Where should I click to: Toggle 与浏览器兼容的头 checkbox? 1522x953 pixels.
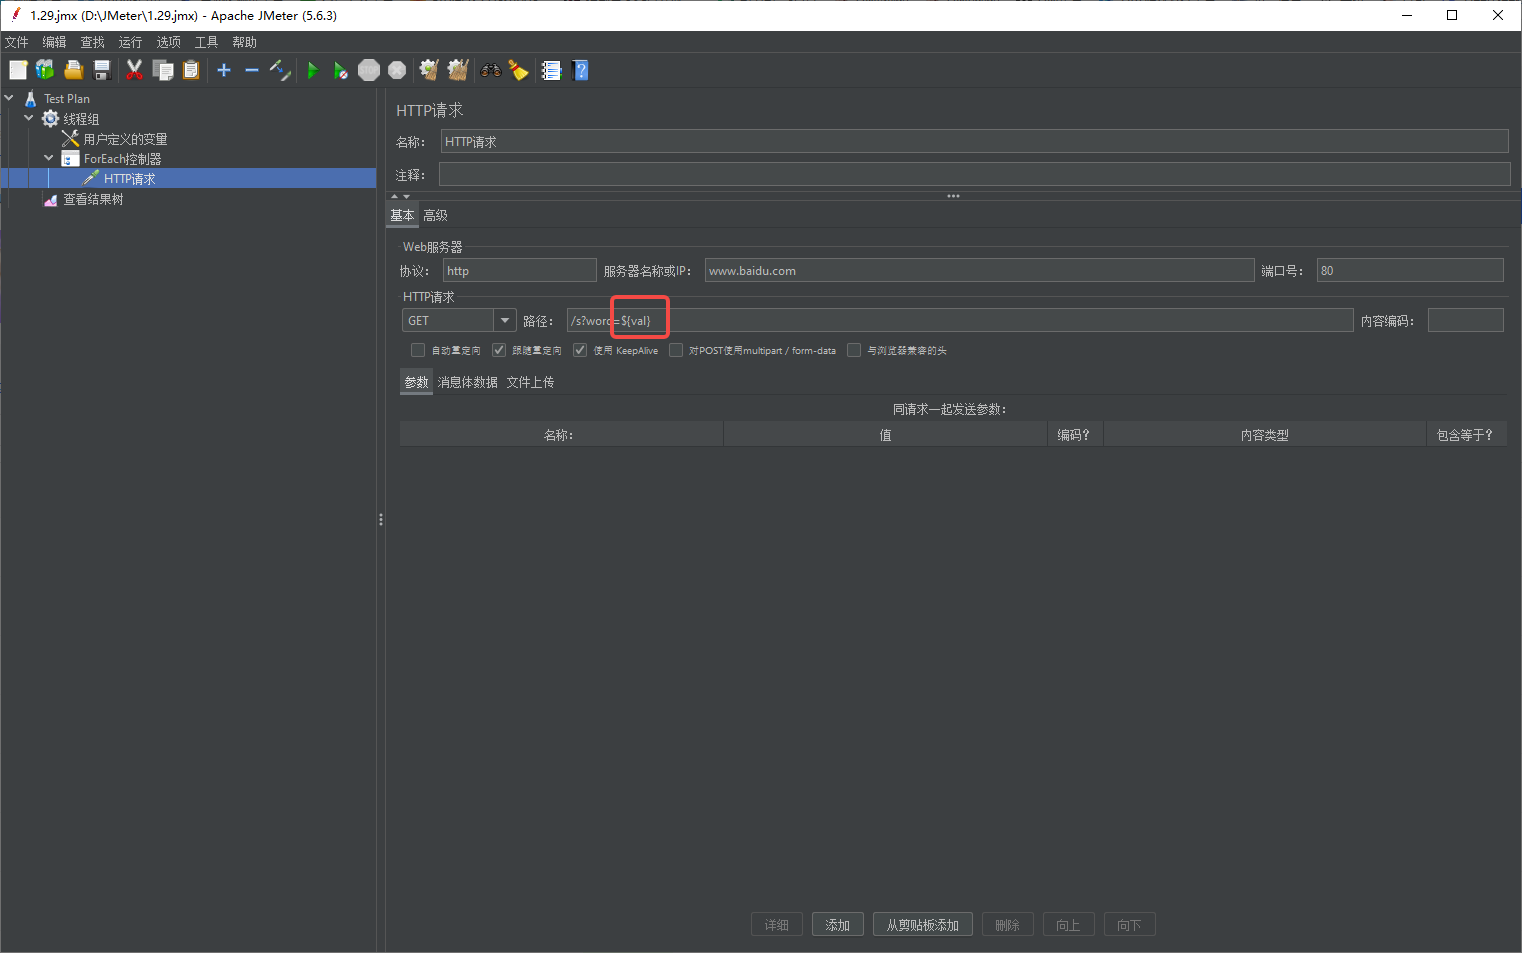tap(854, 350)
